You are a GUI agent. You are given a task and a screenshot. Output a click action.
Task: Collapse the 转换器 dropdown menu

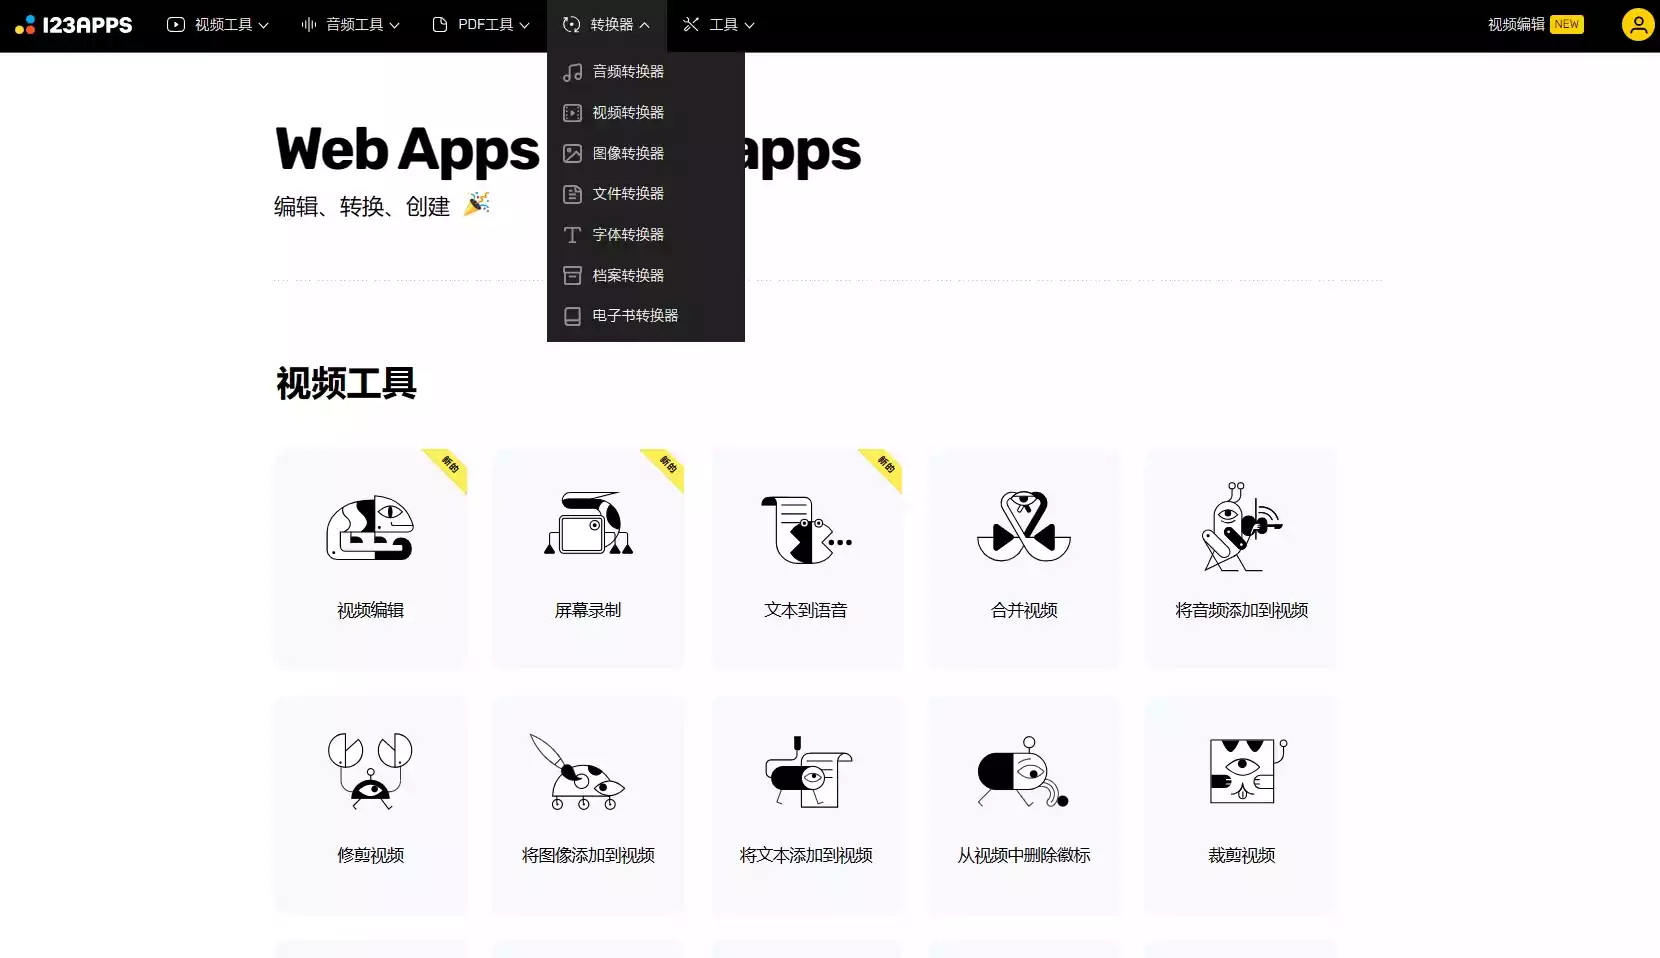point(607,25)
